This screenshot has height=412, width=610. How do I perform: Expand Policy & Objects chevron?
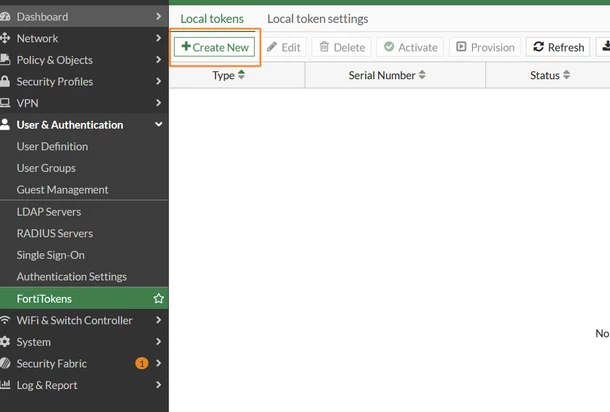[158, 60]
